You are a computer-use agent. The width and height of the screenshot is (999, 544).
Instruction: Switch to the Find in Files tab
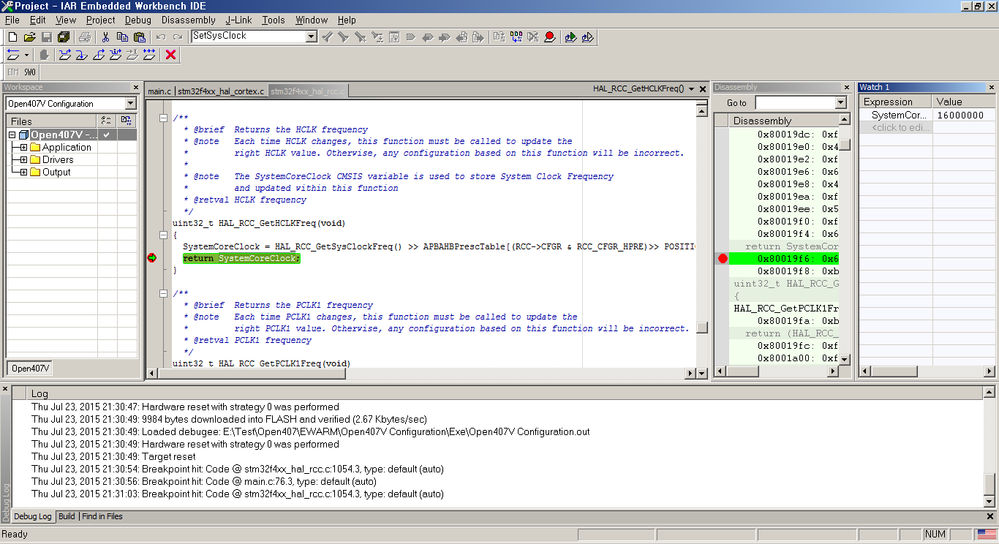(x=102, y=517)
